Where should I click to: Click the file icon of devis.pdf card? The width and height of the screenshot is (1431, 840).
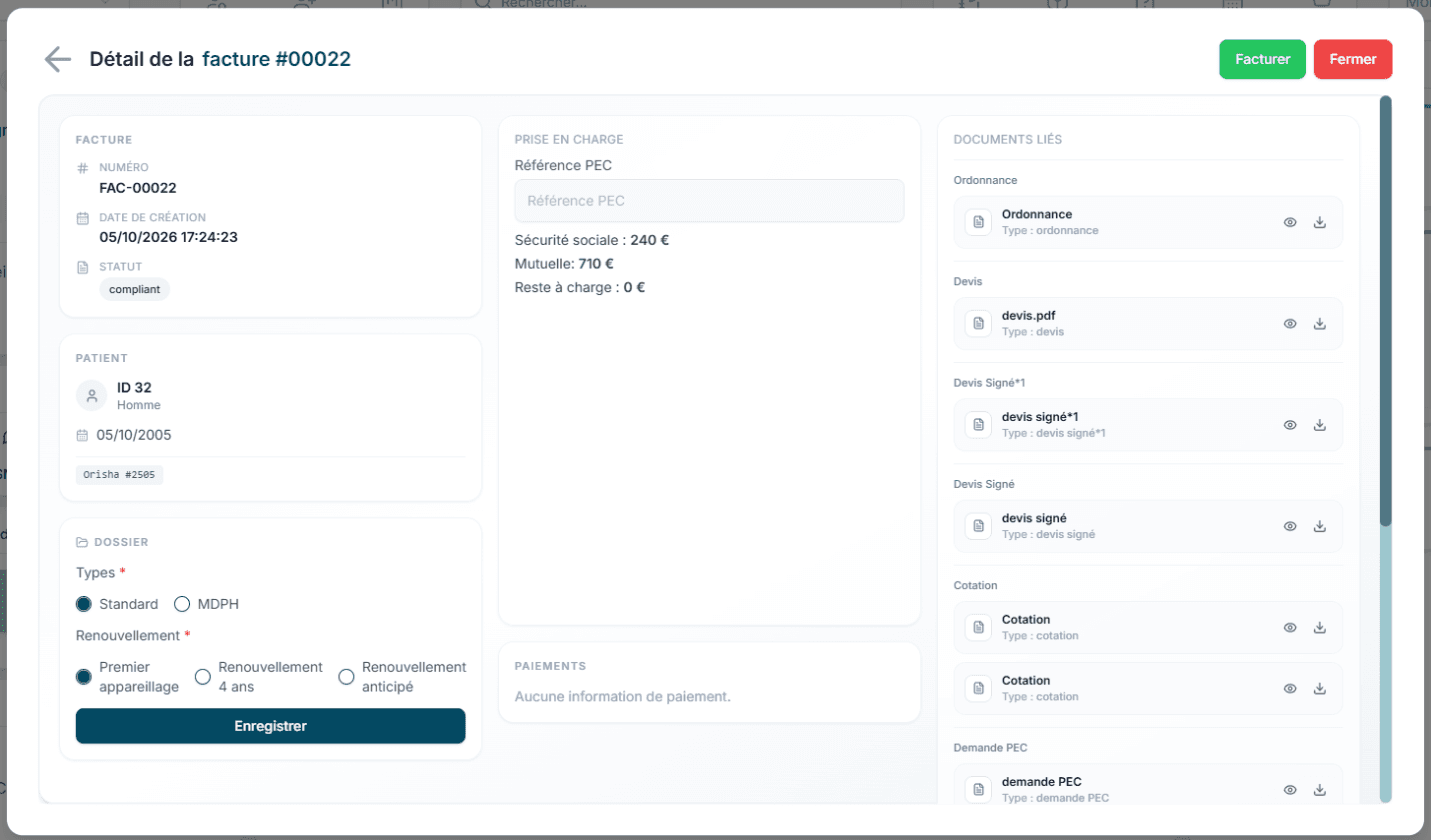[979, 323]
